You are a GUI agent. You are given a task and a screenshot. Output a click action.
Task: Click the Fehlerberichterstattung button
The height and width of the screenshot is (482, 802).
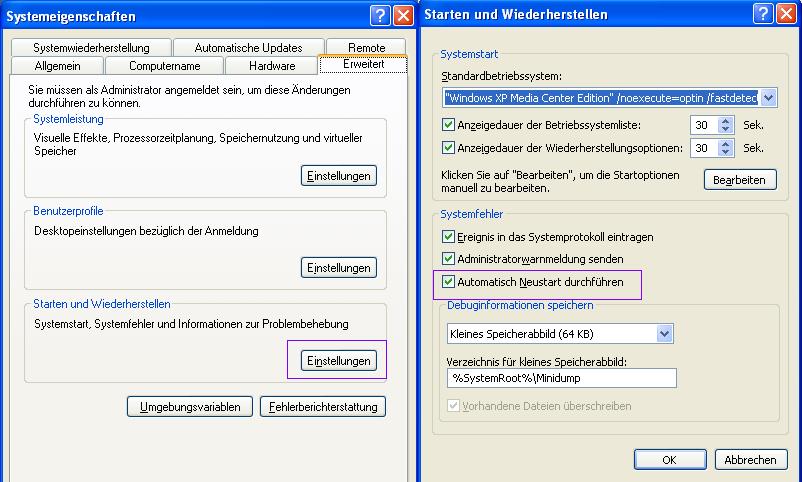pos(322,407)
